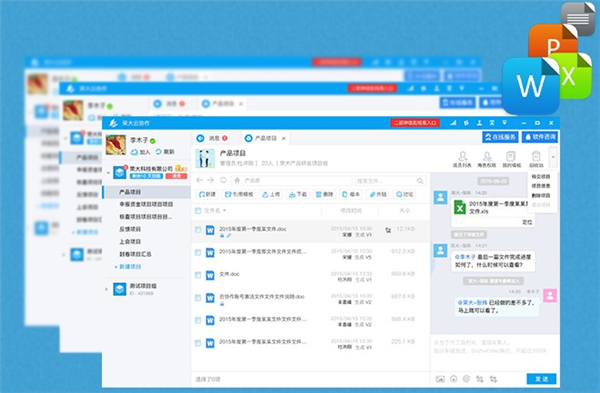Screen dimensions: 600x393
Task: Click the 新建项目 new project link
Action: pyautogui.click(x=128, y=267)
